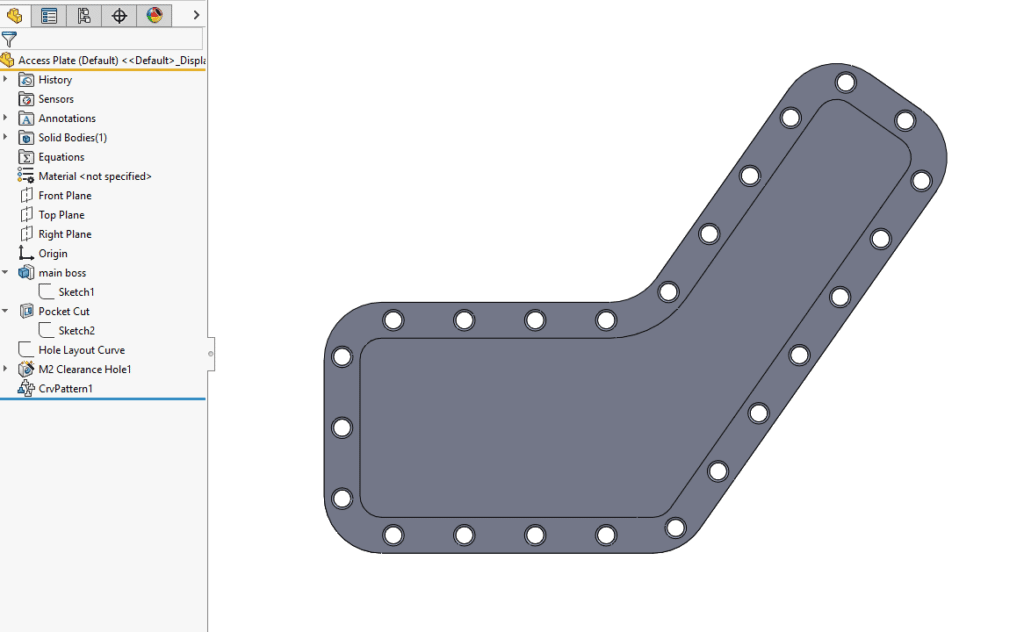Image resolution: width=1024 pixels, height=632 pixels.
Task: Expand the Annotations folder
Action: tap(7, 118)
